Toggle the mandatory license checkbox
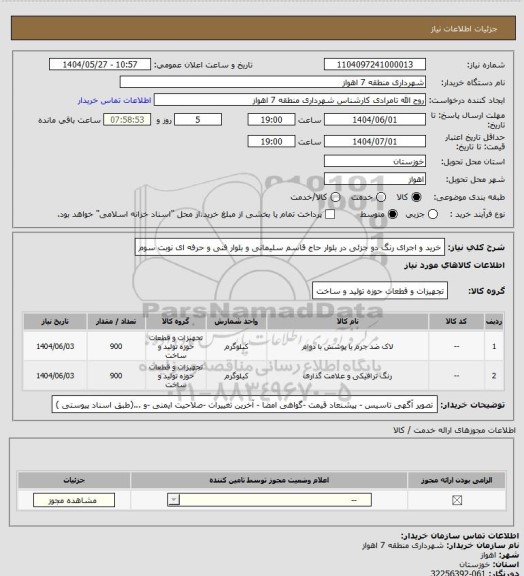This screenshot has width=524, height=576. (457, 500)
